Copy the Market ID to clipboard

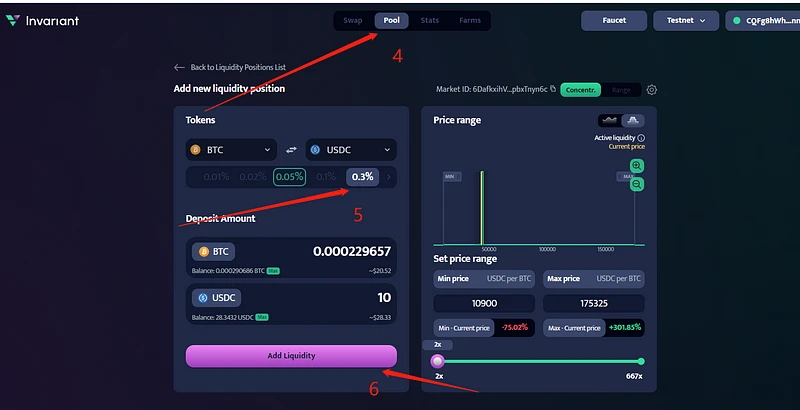553,89
